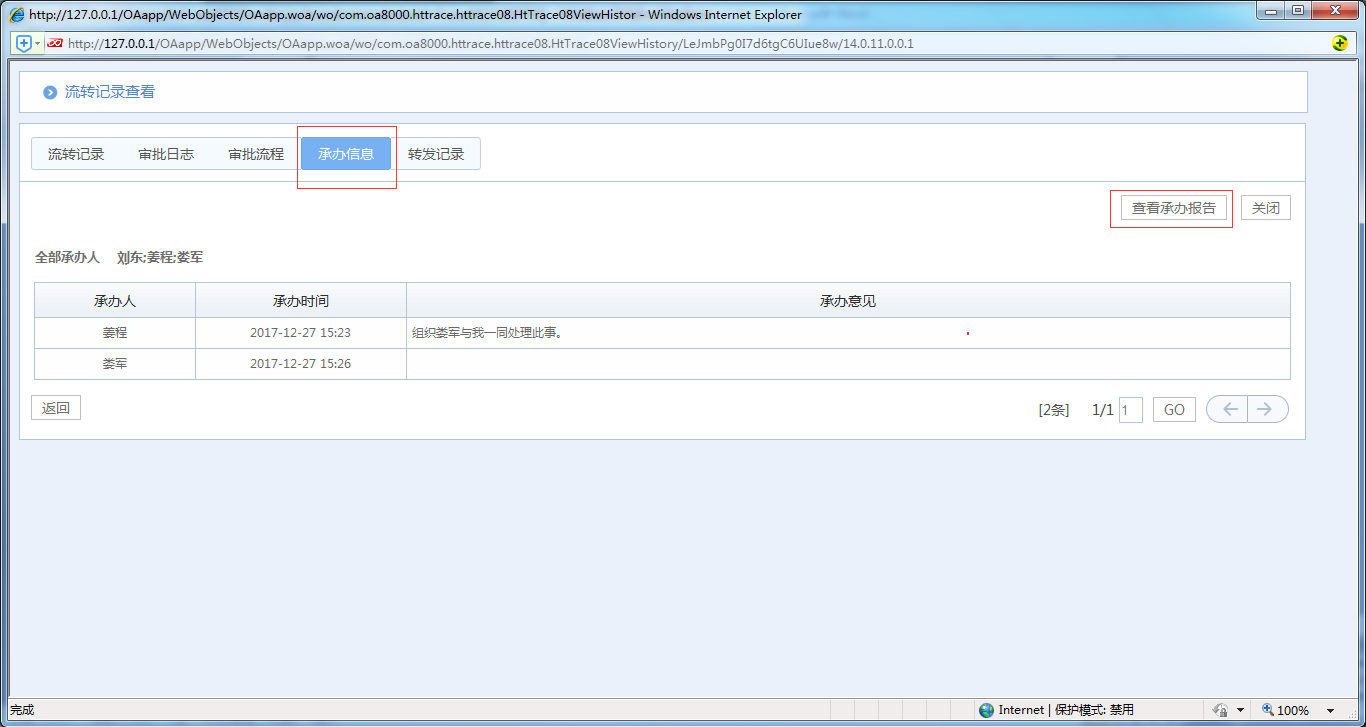Expand the zoom level dropdown arrow
Screen dimensions: 1366x727
[x=1330, y=711]
